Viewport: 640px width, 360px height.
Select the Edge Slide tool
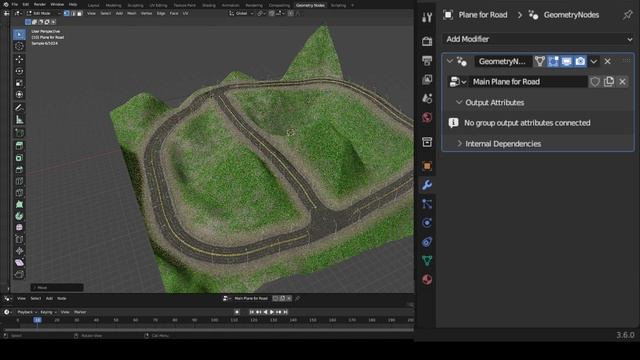pyautogui.click(x=19, y=239)
